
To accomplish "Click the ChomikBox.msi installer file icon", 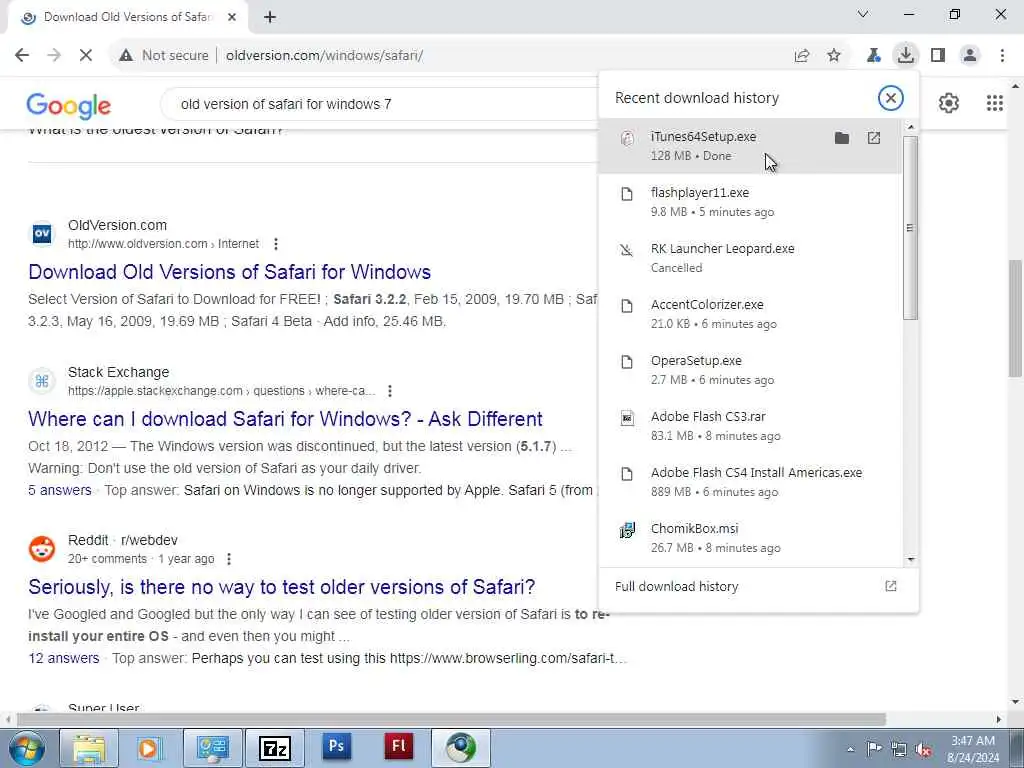I will point(627,530).
